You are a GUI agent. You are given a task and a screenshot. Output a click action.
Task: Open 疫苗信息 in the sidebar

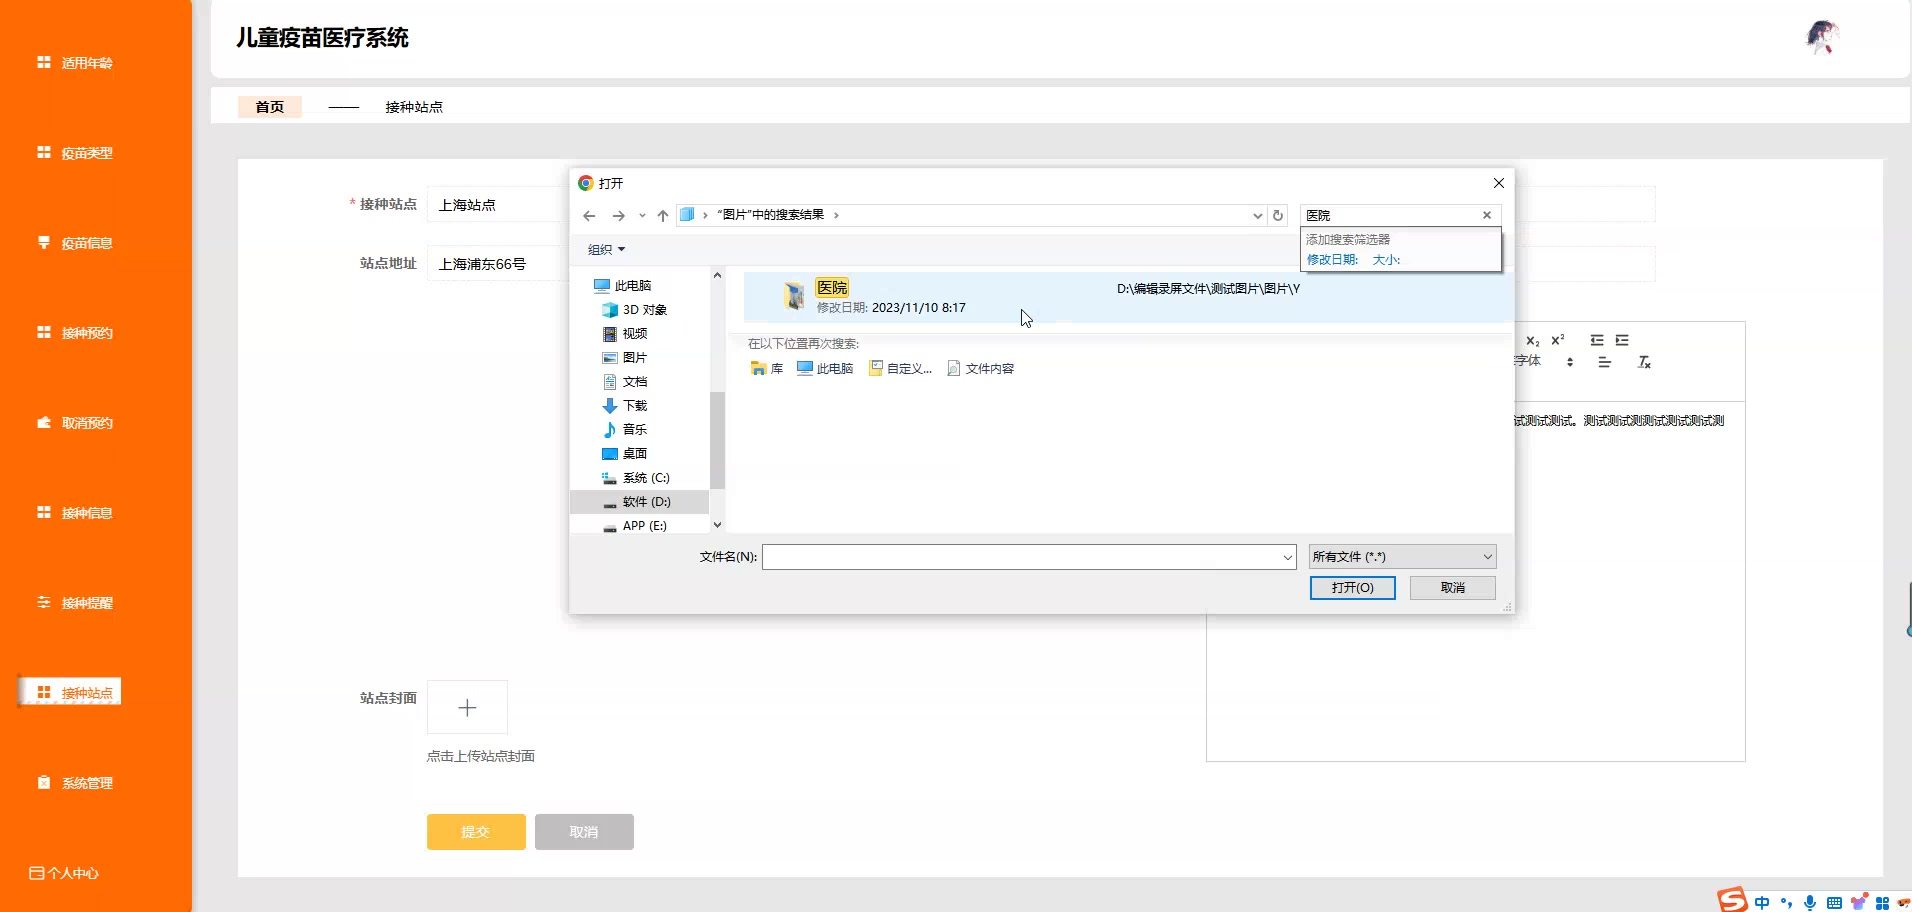pyautogui.click(x=75, y=243)
